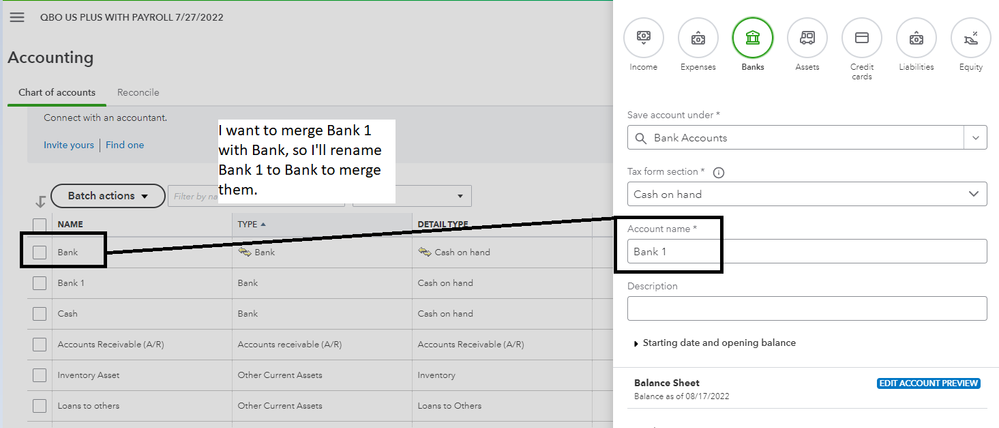Select the Expenses account type icon
999x428 pixels.
pyautogui.click(x=698, y=38)
